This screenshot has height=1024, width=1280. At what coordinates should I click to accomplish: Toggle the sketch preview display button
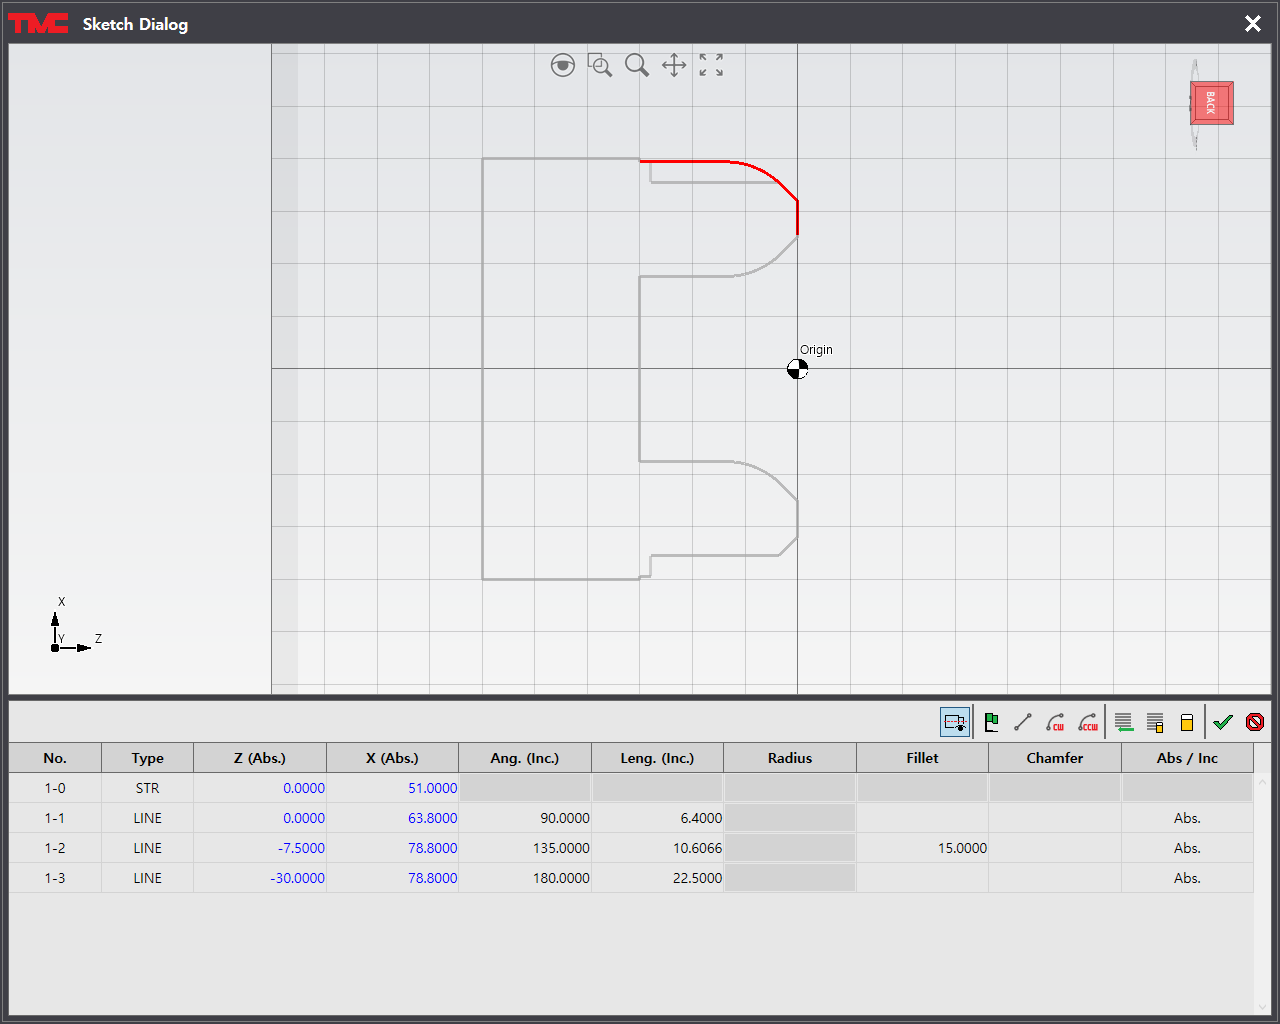point(955,722)
